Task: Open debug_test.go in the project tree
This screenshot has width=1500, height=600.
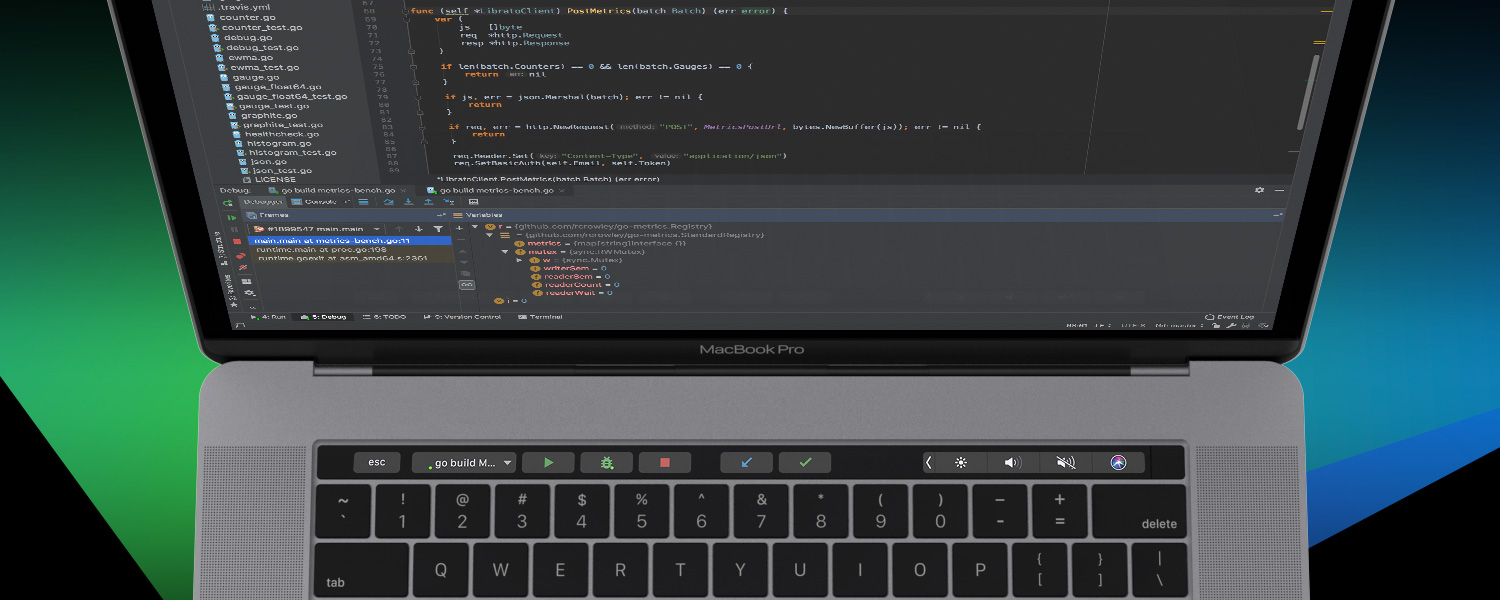Action: coord(254,47)
